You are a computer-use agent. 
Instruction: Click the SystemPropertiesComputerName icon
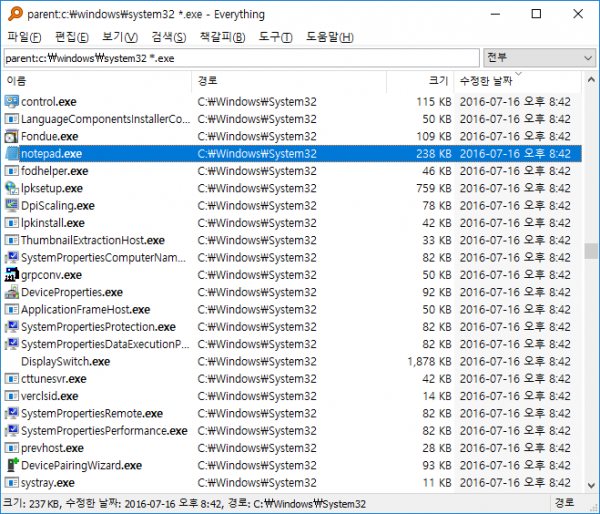[11, 258]
